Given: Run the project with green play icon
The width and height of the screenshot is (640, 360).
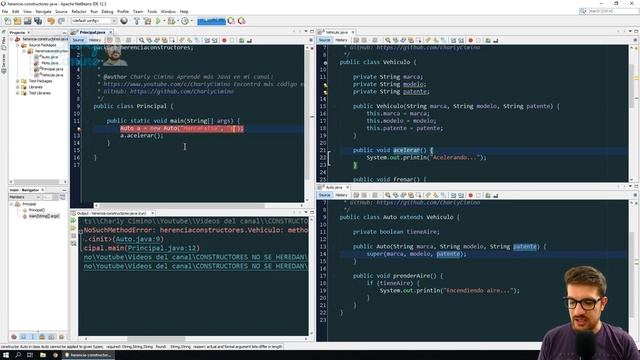Looking at the screenshot, I should point(158,21).
